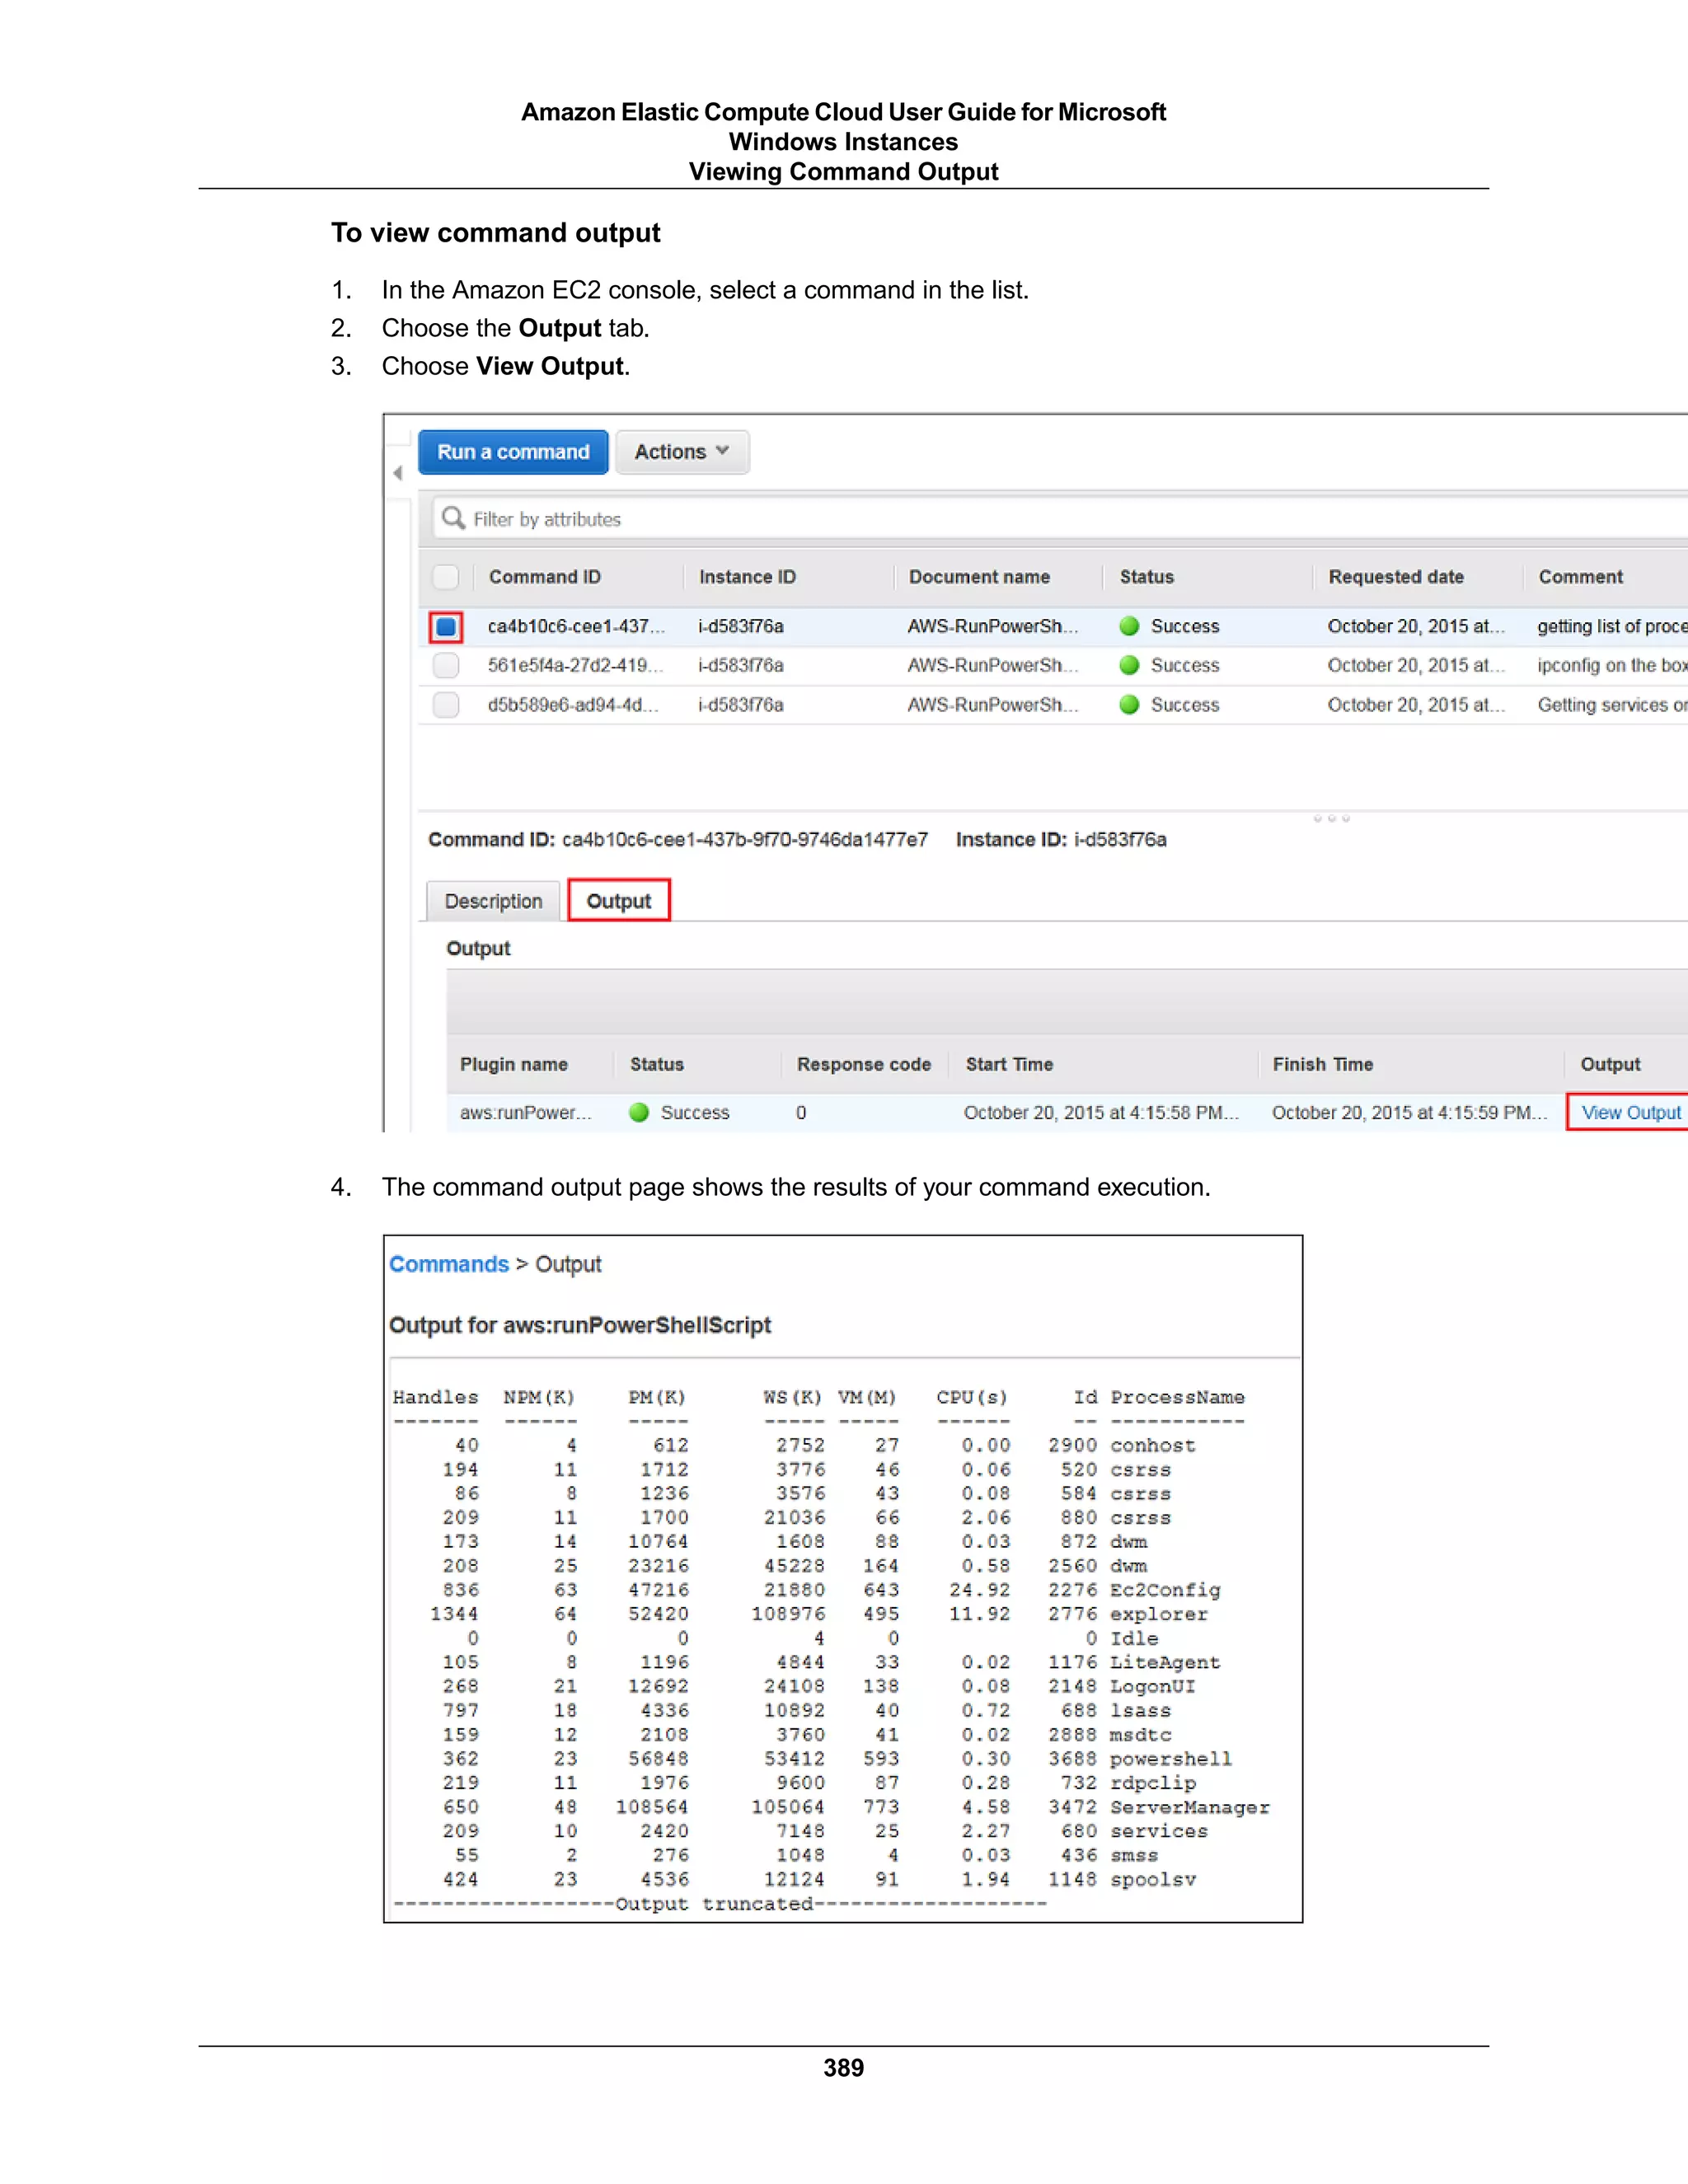Image resolution: width=1688 pixels, height=2184 pixels.
Task: Click the powershell process name in output
Action: tap(1171, 1760)
